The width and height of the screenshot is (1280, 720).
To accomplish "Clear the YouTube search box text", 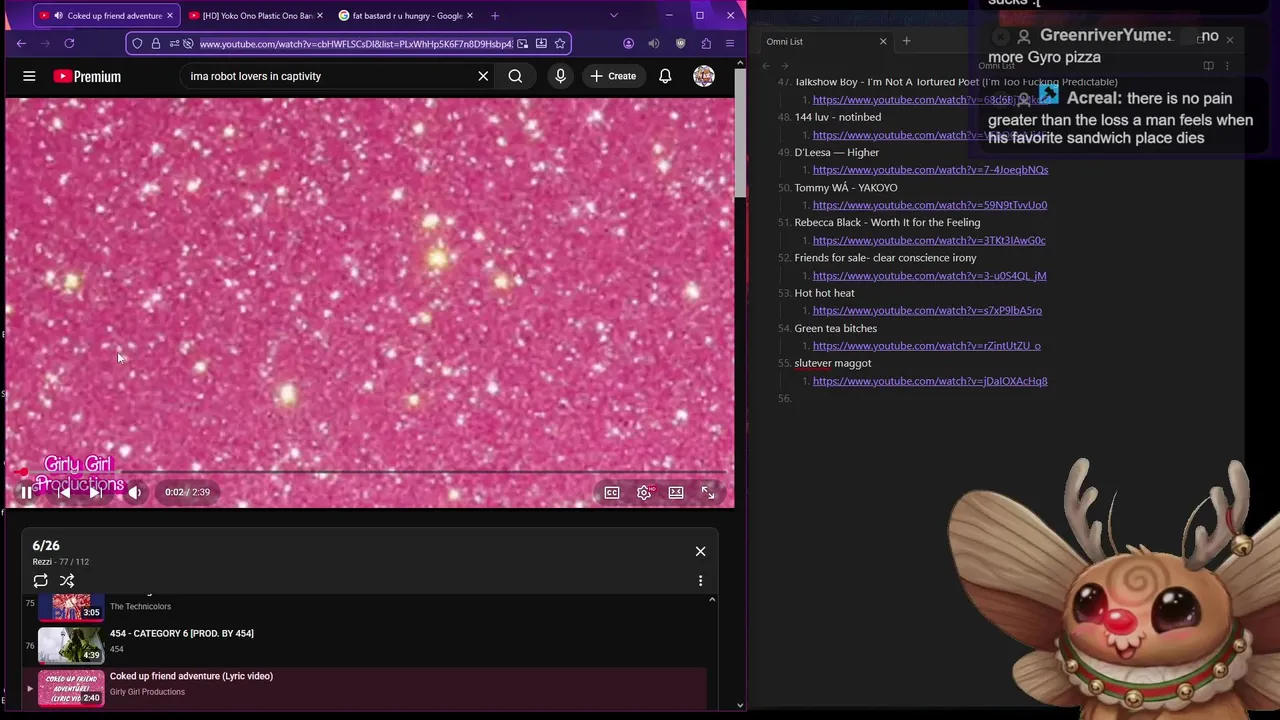I will [x=483, y=76].
